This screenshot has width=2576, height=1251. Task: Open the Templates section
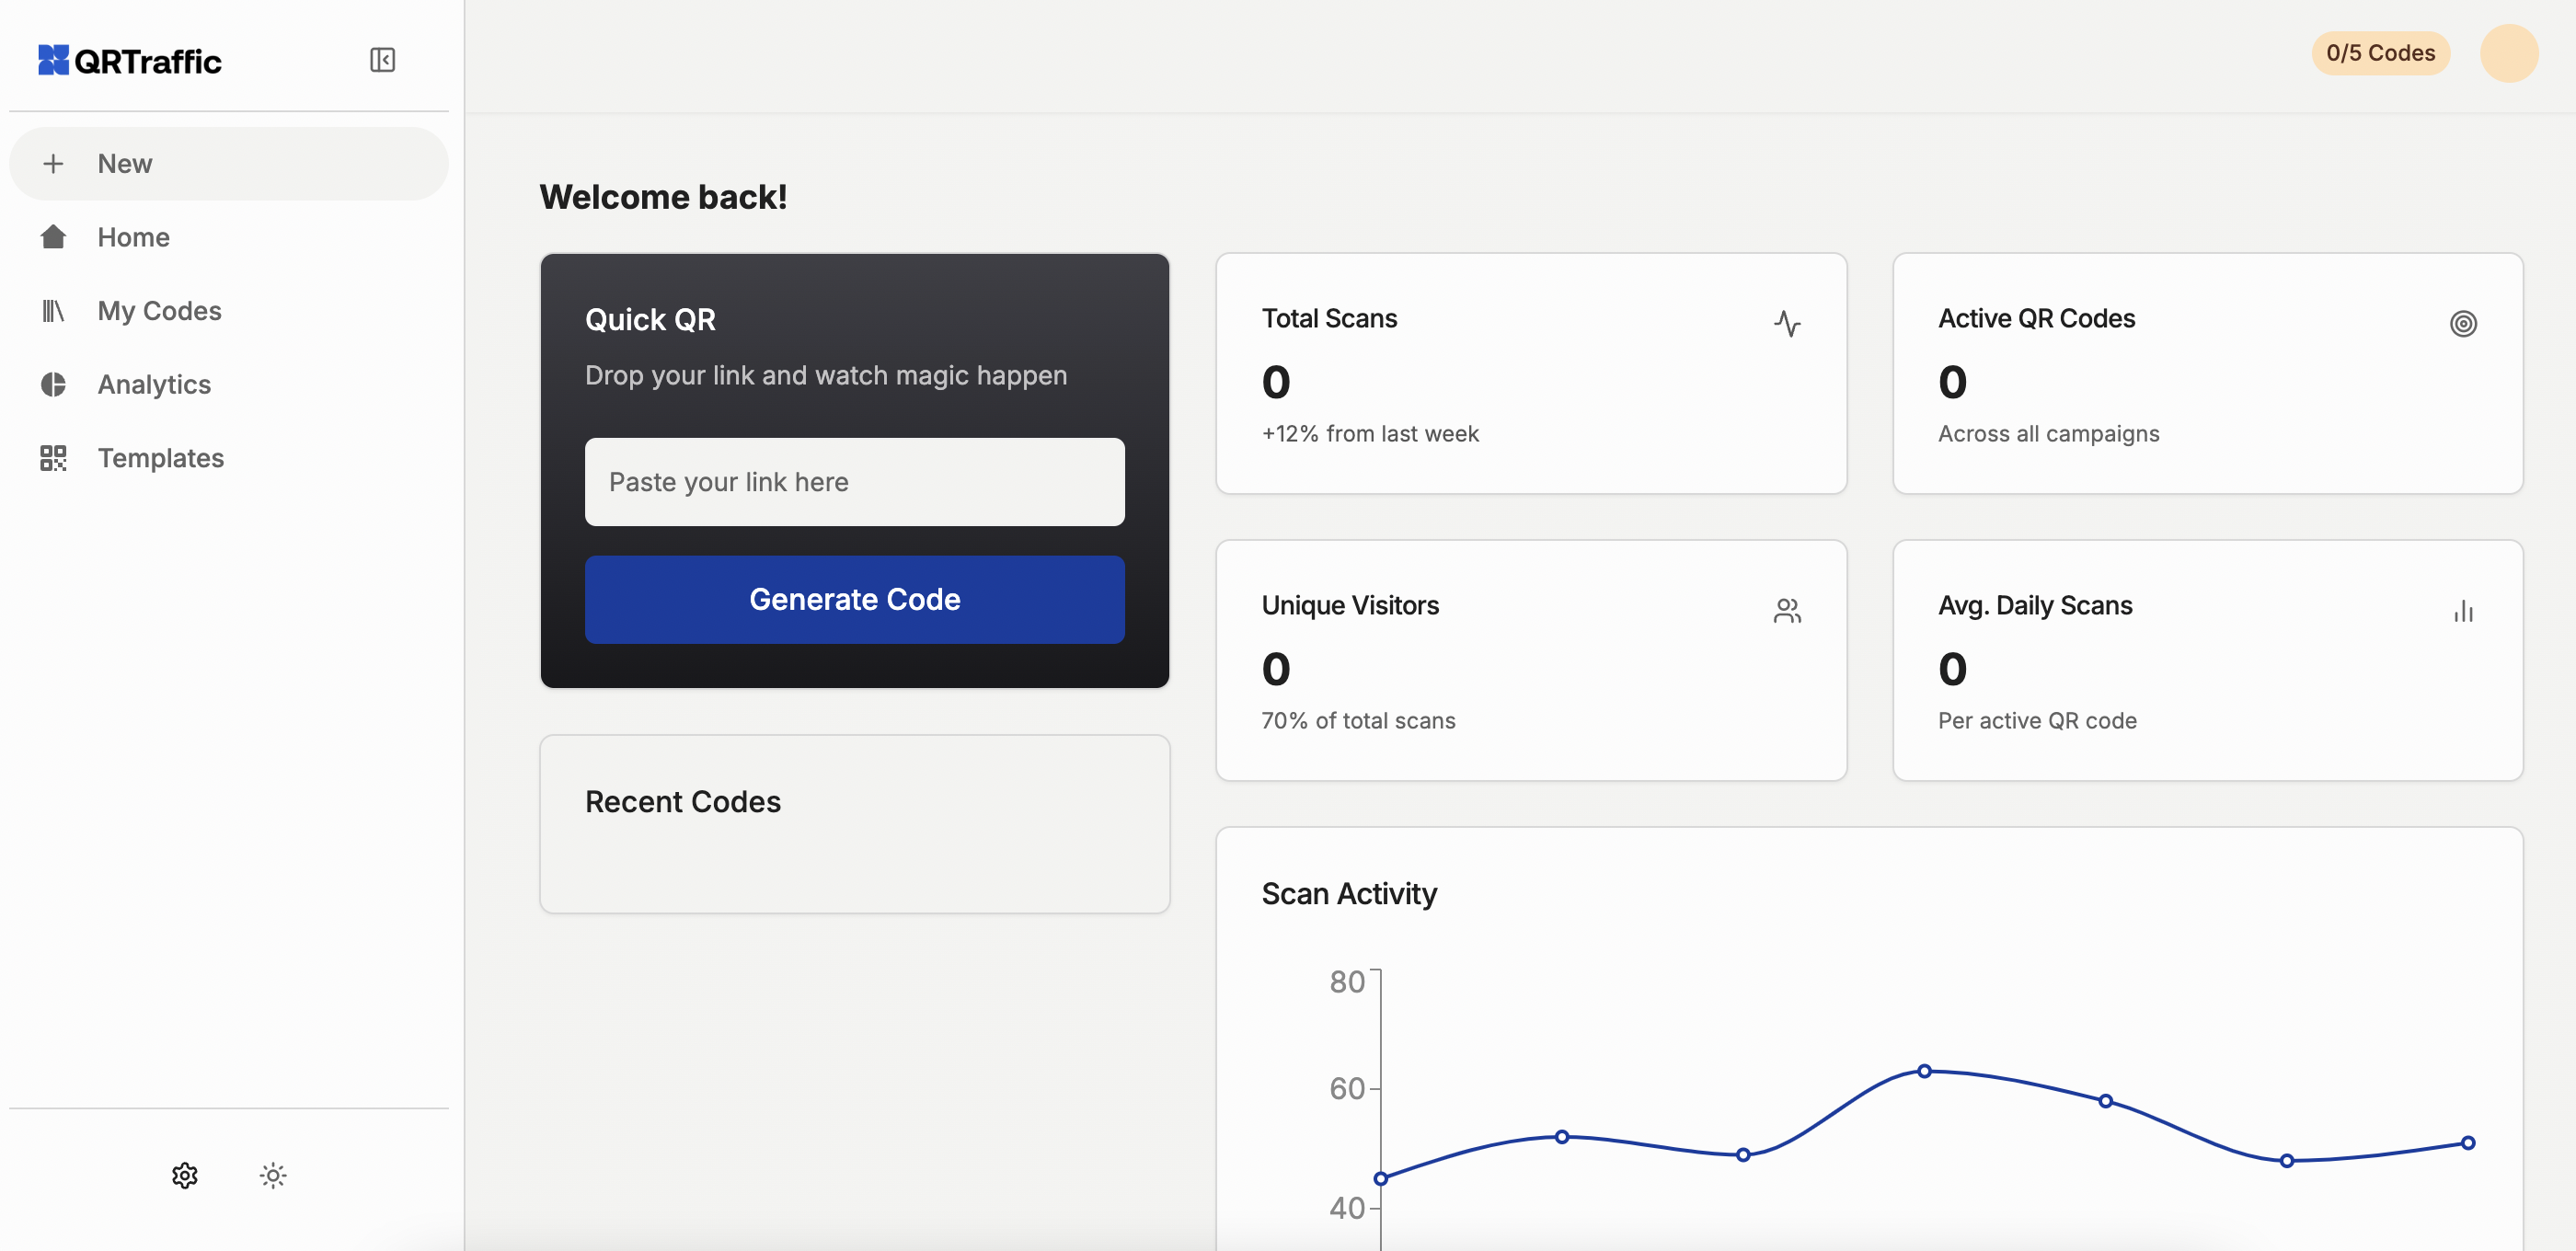coord(159,458)
